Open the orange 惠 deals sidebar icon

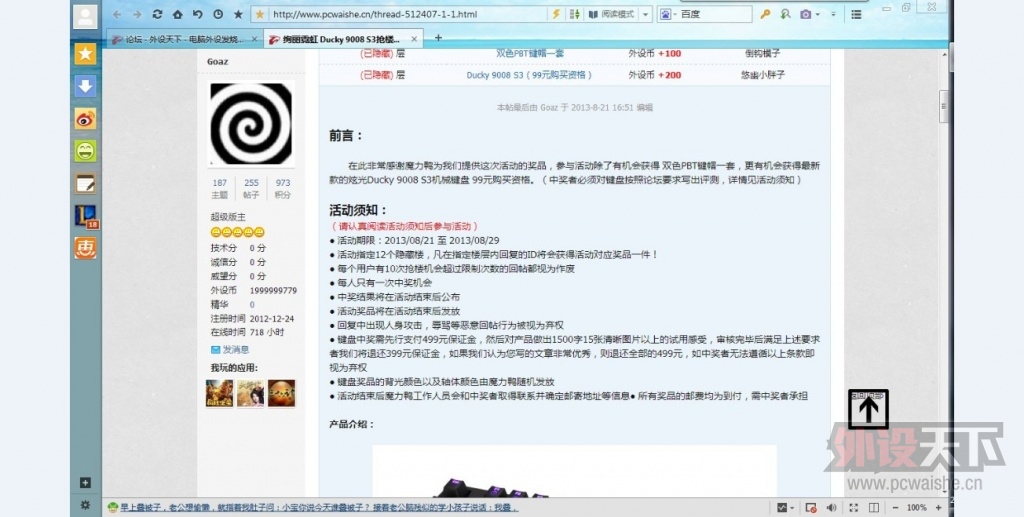(86, 248)
